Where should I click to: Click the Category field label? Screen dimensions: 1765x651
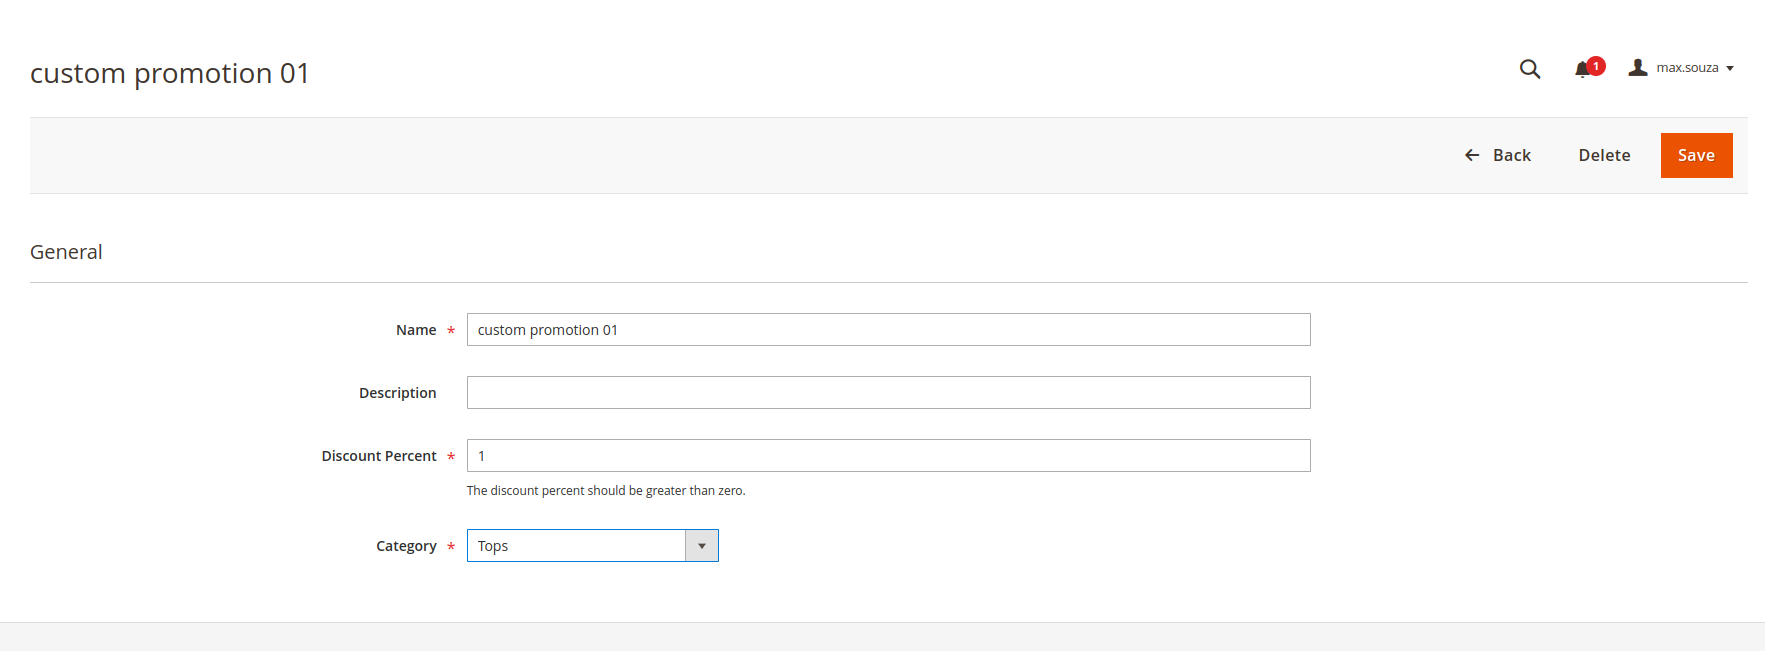click(x=406, y=546)
